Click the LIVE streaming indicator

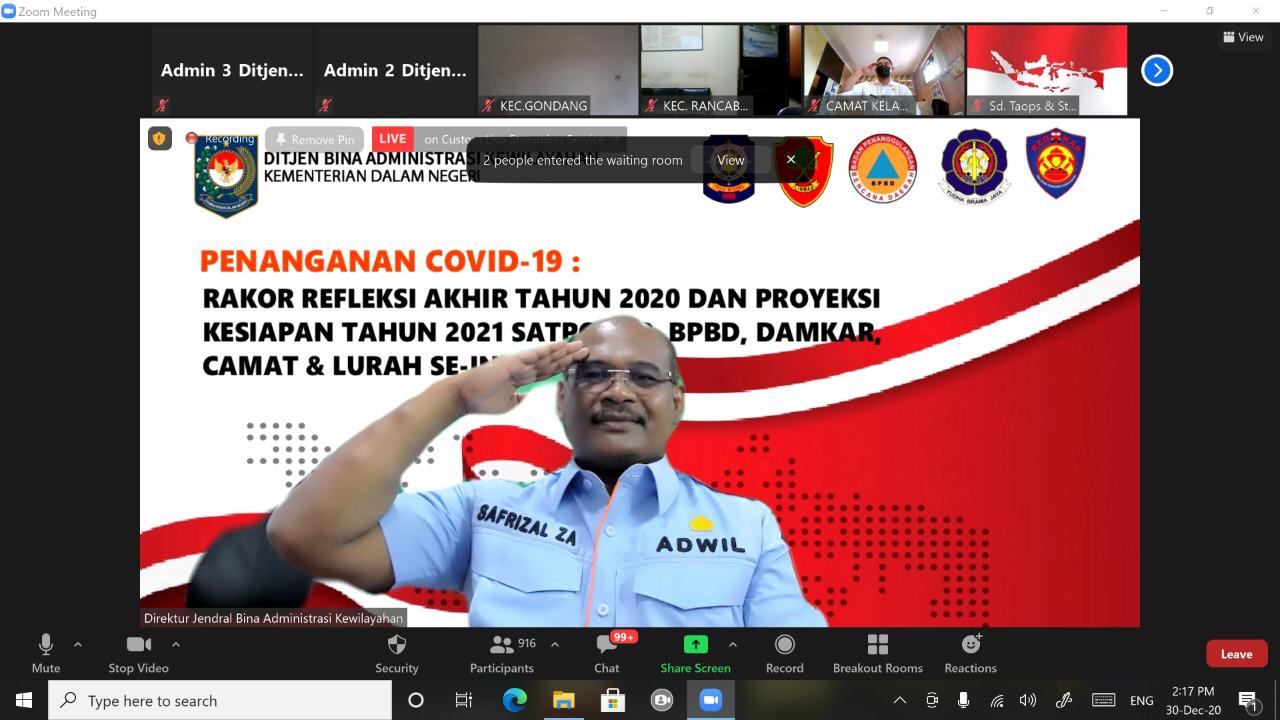(393, 139)
